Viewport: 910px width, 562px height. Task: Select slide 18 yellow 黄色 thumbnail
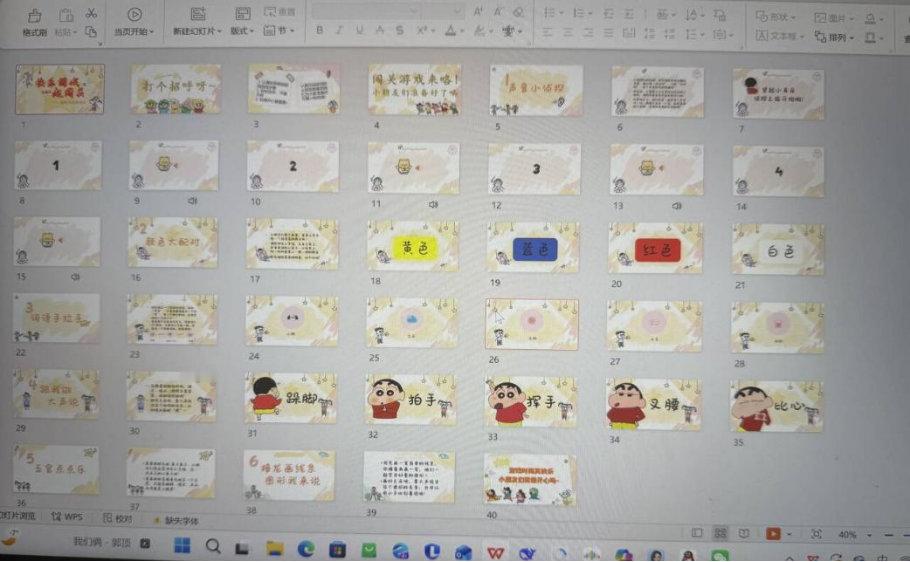point(413,246)
